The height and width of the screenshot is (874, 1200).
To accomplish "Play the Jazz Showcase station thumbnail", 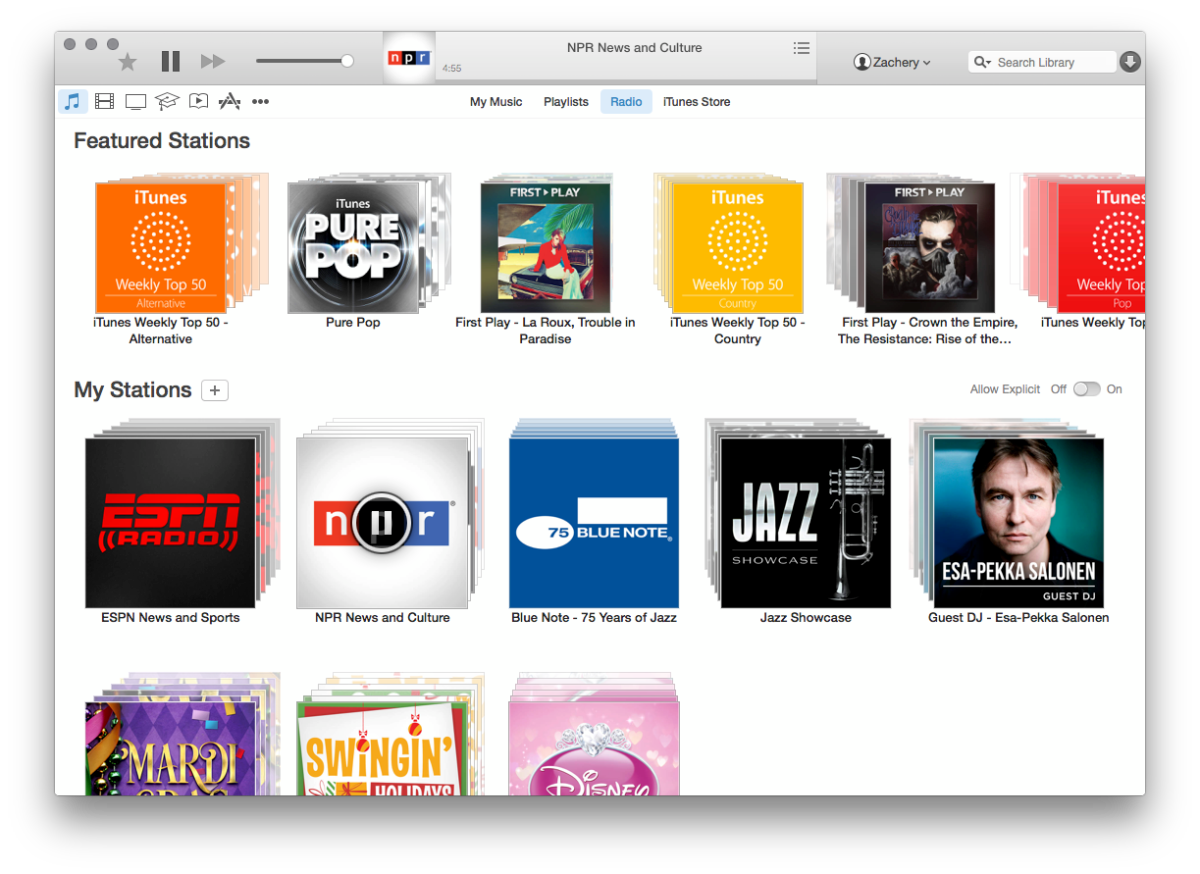I will pyautogui.click(x=805, y=523).
